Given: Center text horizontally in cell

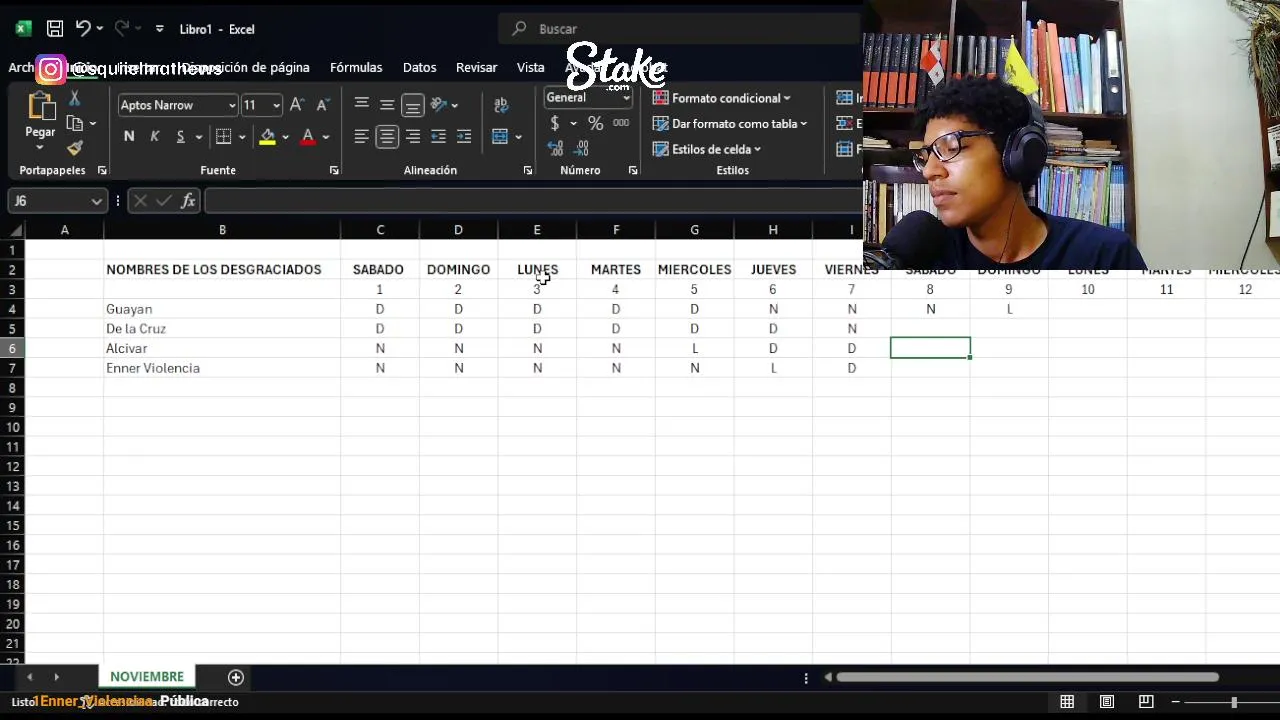Looking at the screenshot, I should (387, 136).
